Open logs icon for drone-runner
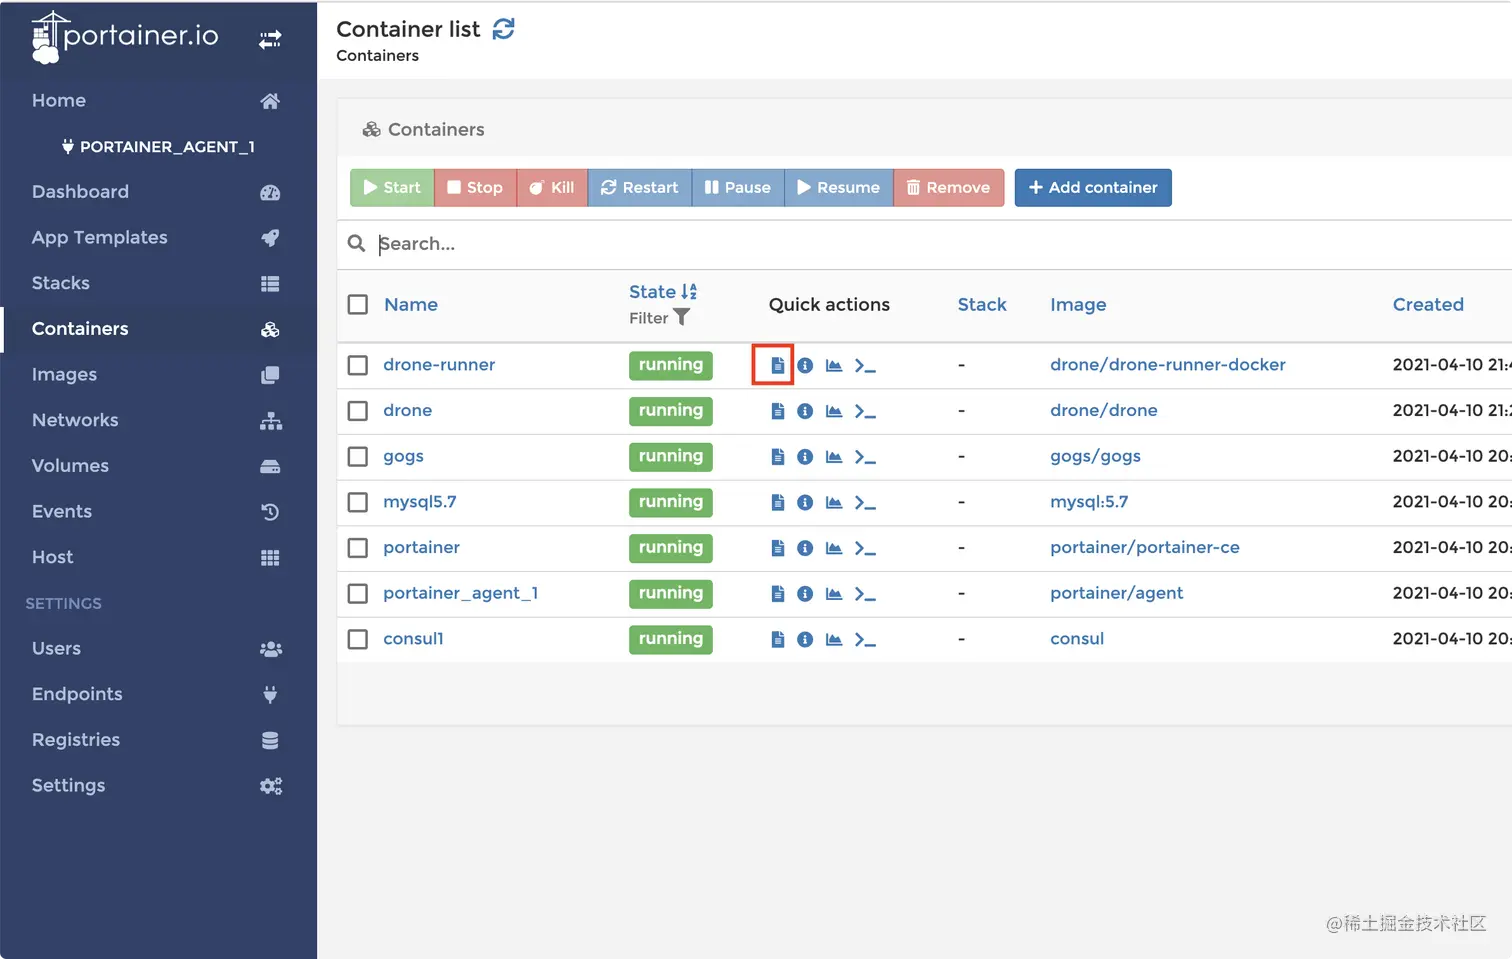Screen dimensions: 1512x959 (777, 366)
